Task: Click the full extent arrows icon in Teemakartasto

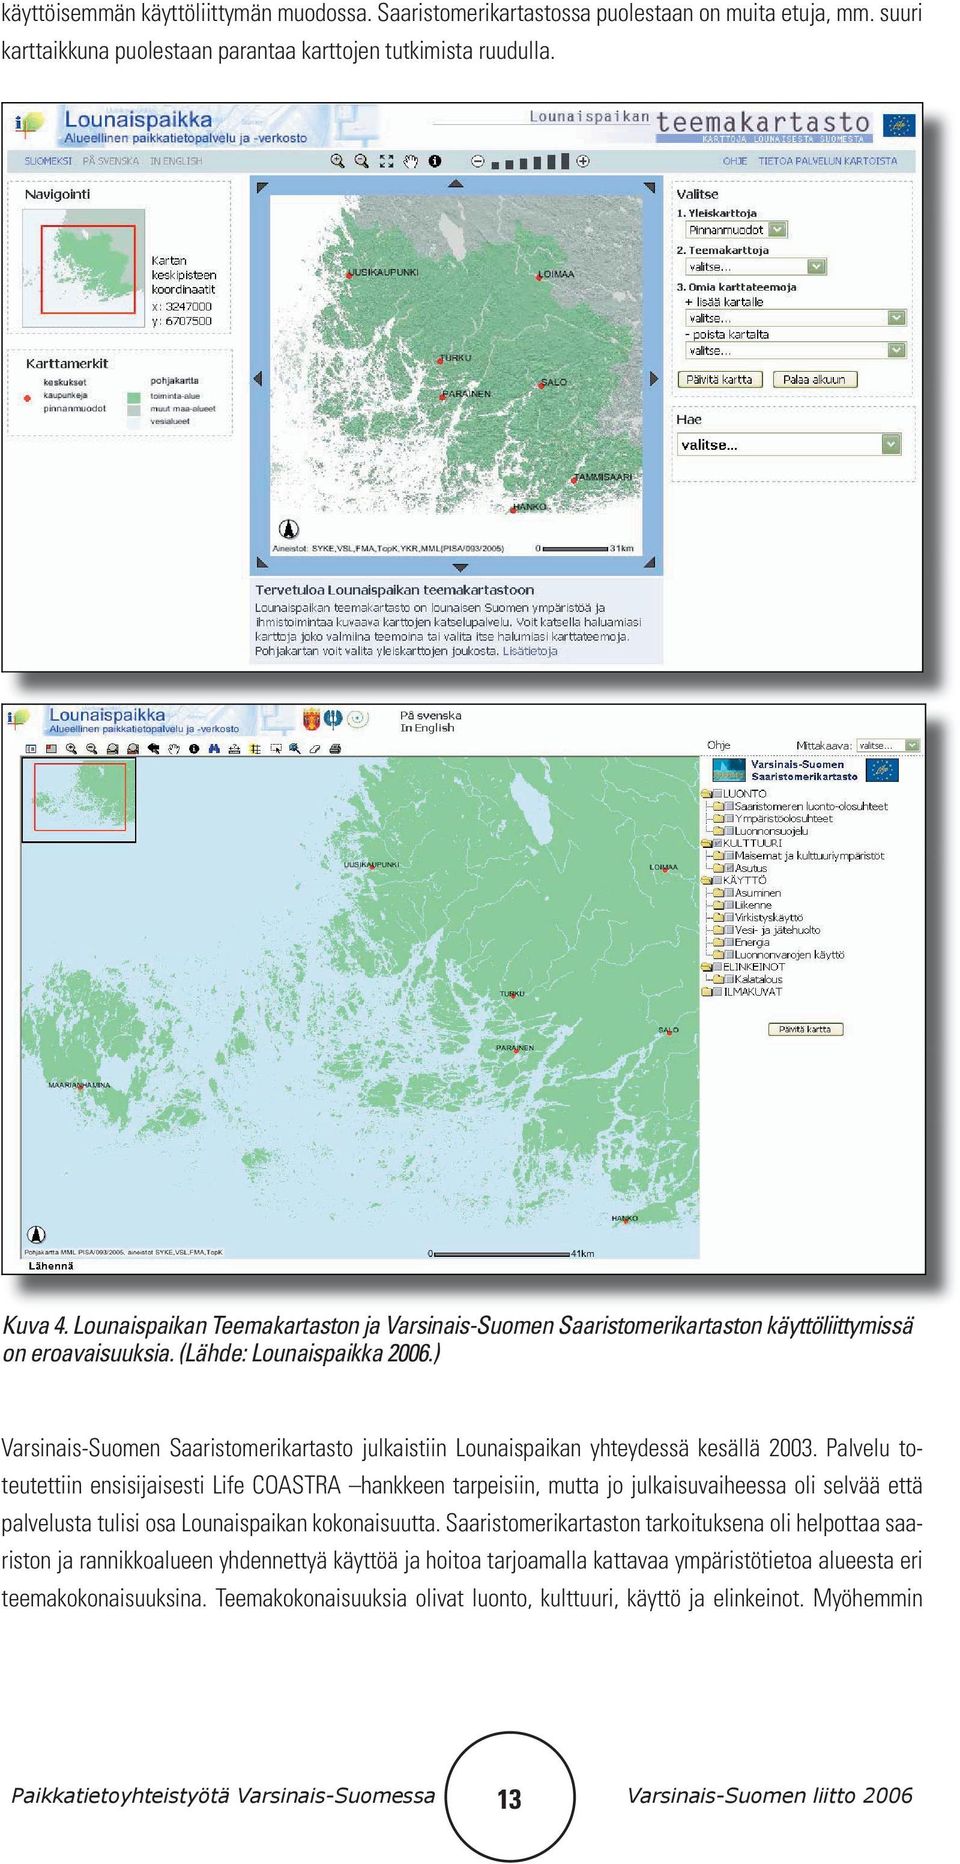Action: (x=387, y=161)
